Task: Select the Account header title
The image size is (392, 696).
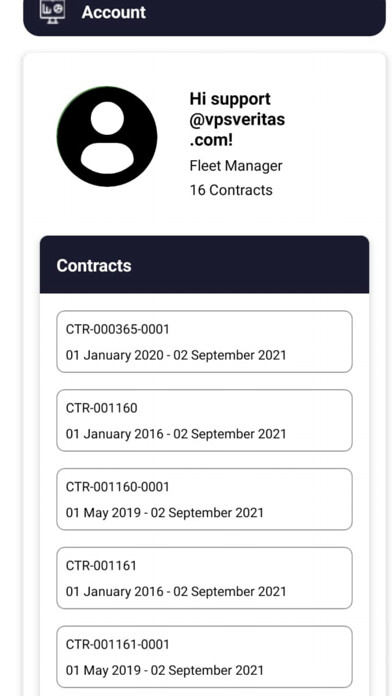Action: pyautogui.click(x=114, y=12)
